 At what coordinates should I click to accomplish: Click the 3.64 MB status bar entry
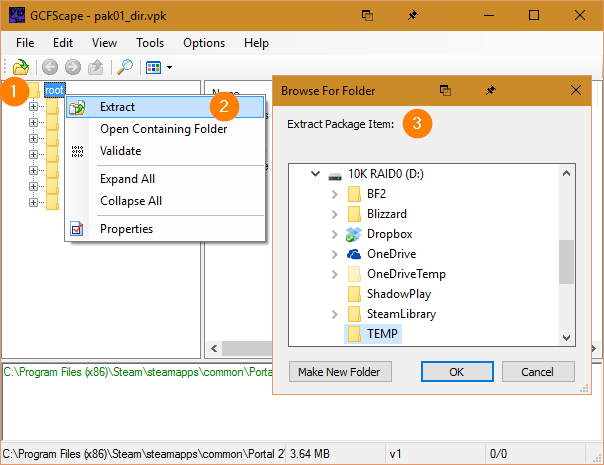[309, 454]
